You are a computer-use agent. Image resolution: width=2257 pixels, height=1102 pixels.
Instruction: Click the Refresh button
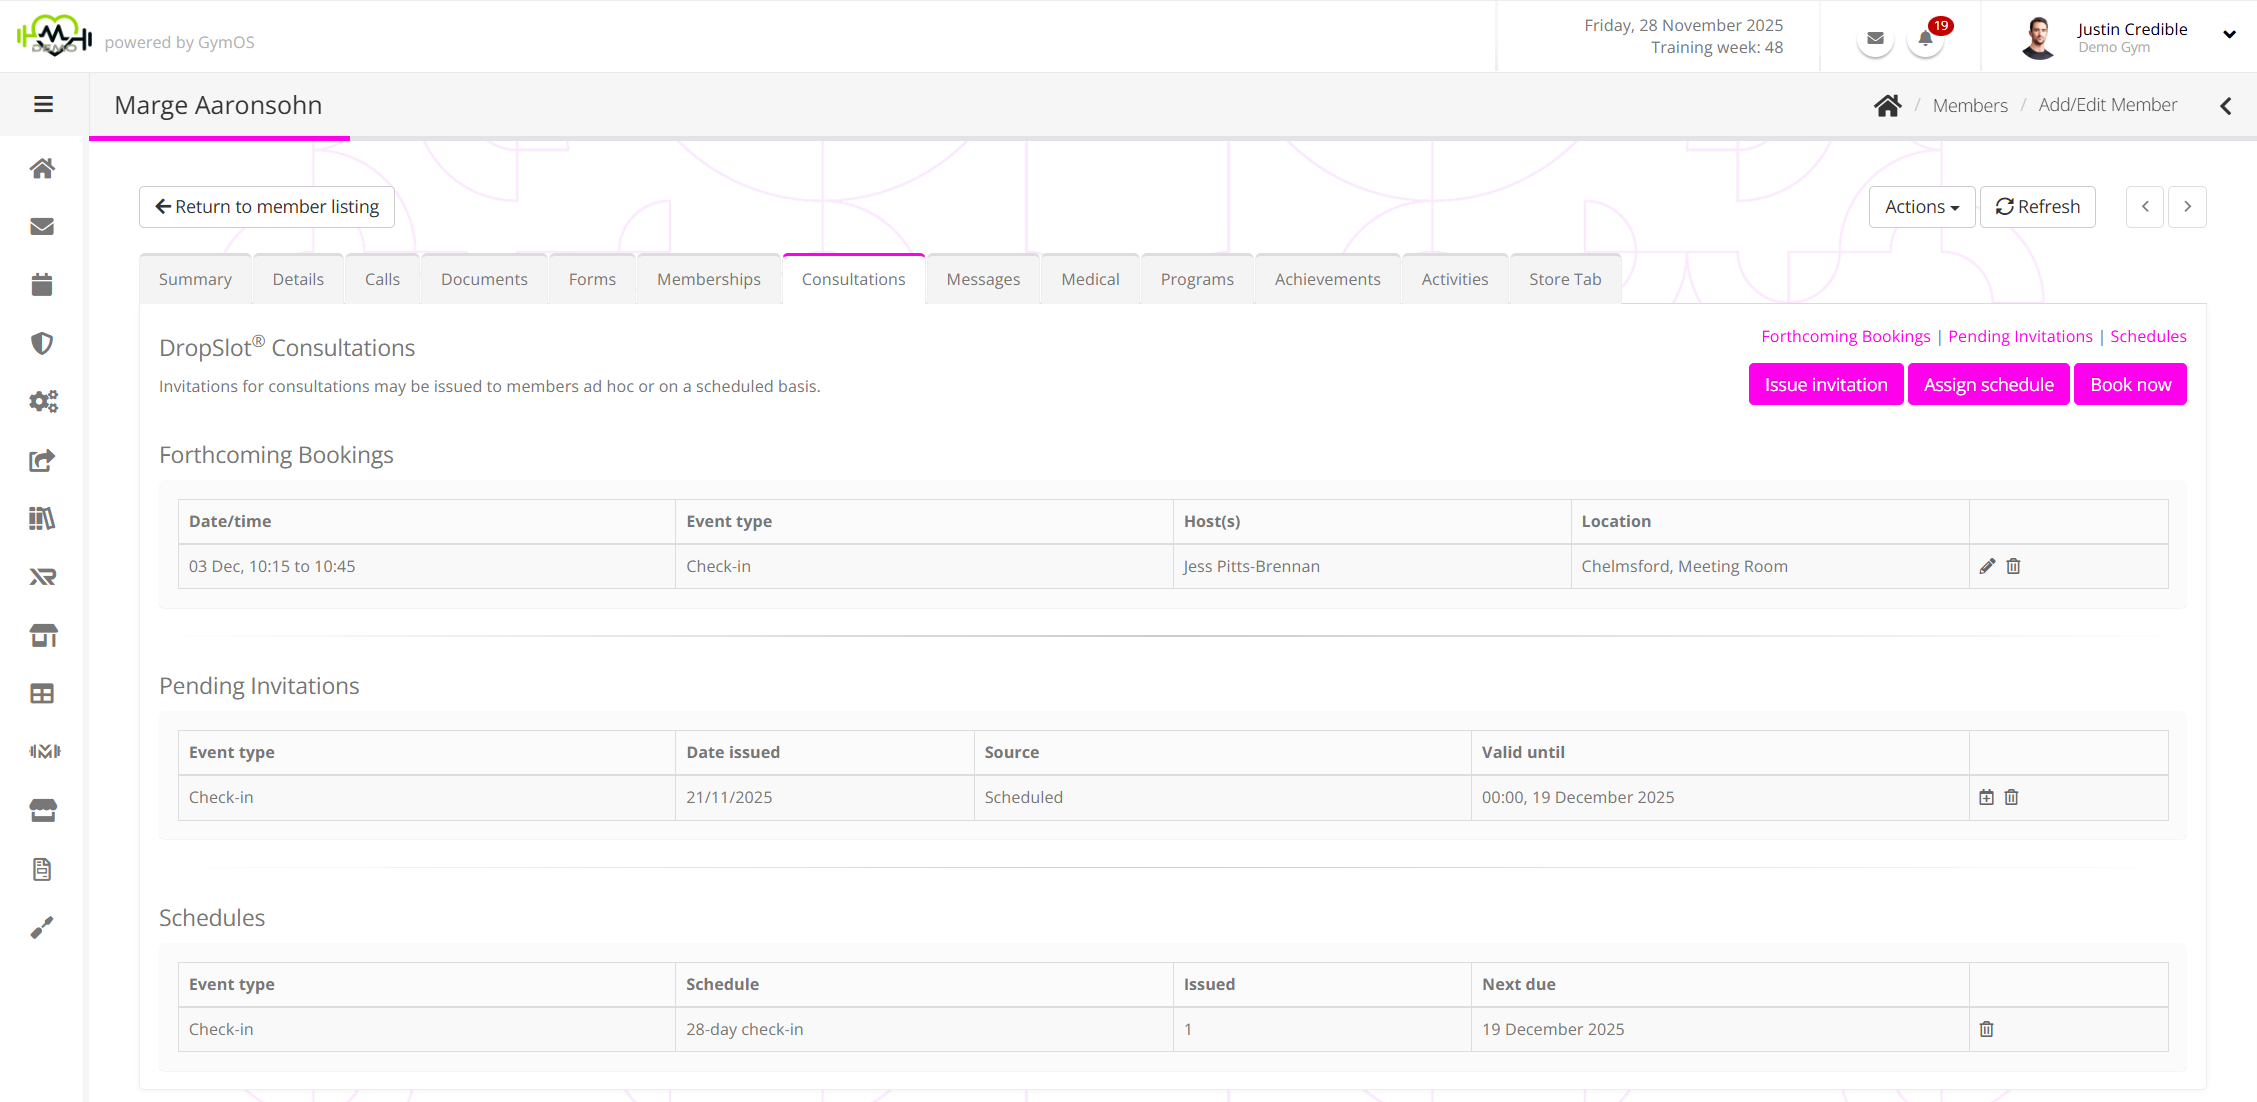click(2037, 207)
